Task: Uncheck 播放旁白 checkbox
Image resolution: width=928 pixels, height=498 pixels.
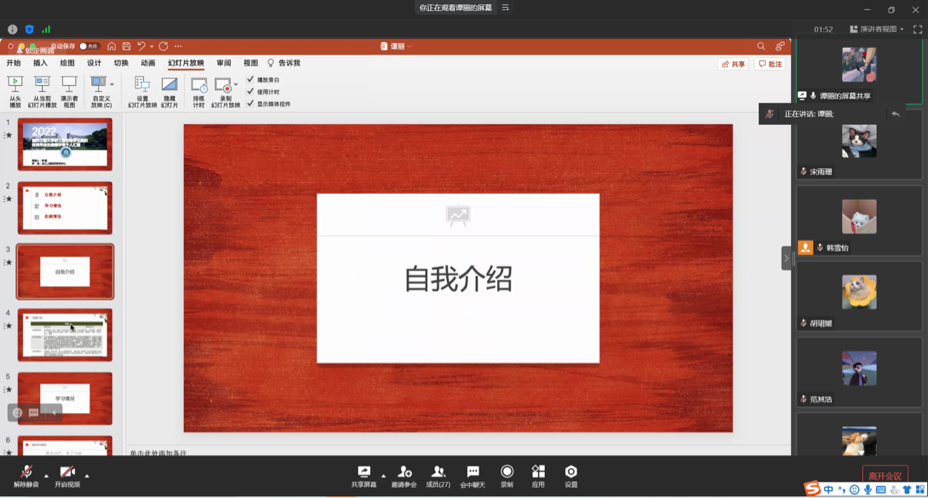Action: [250, 80]
